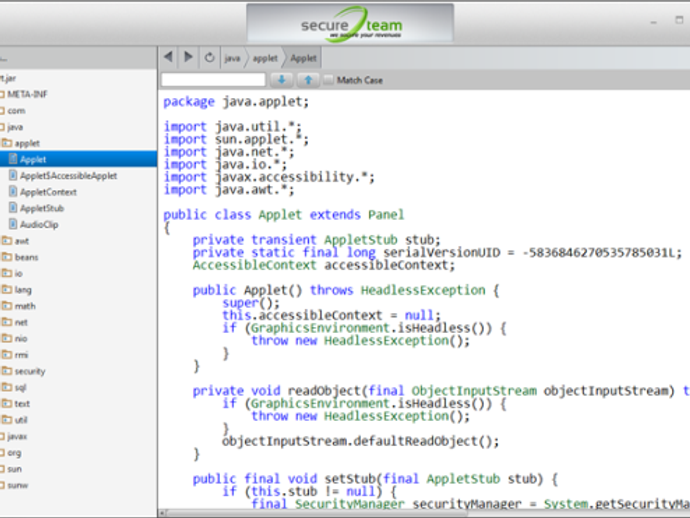Click the AppletStub file icon
Screen dimensions: 690x518
pyautogui.click(x=13, y=208)
